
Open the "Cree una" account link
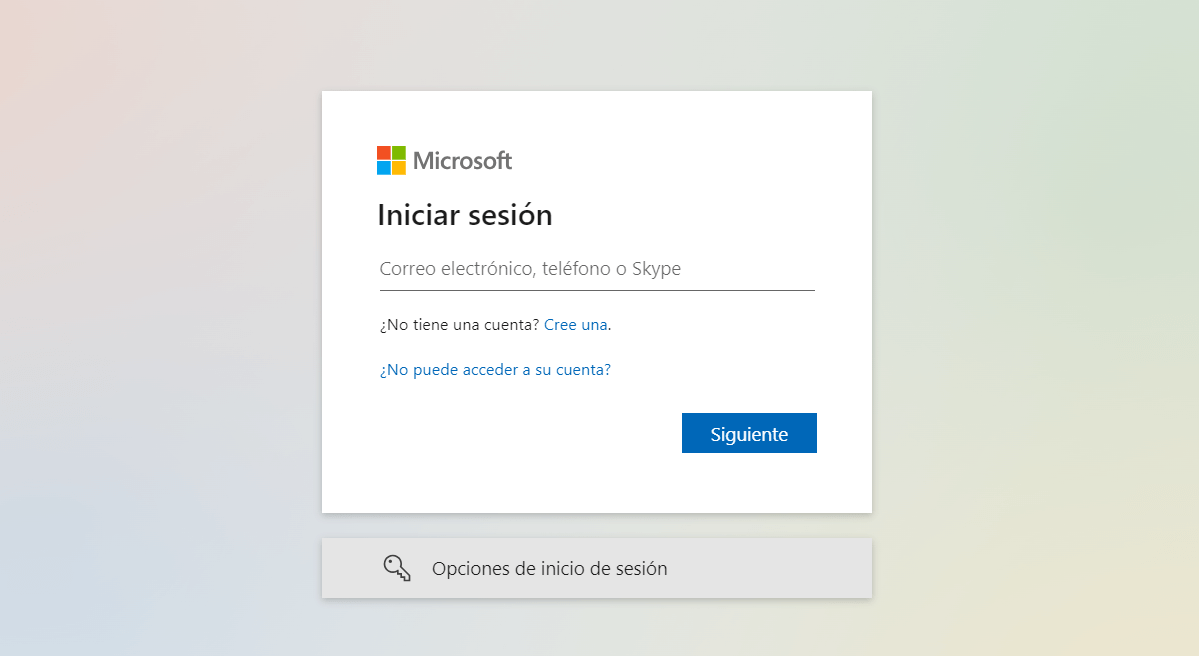click(x=575, y=325)
